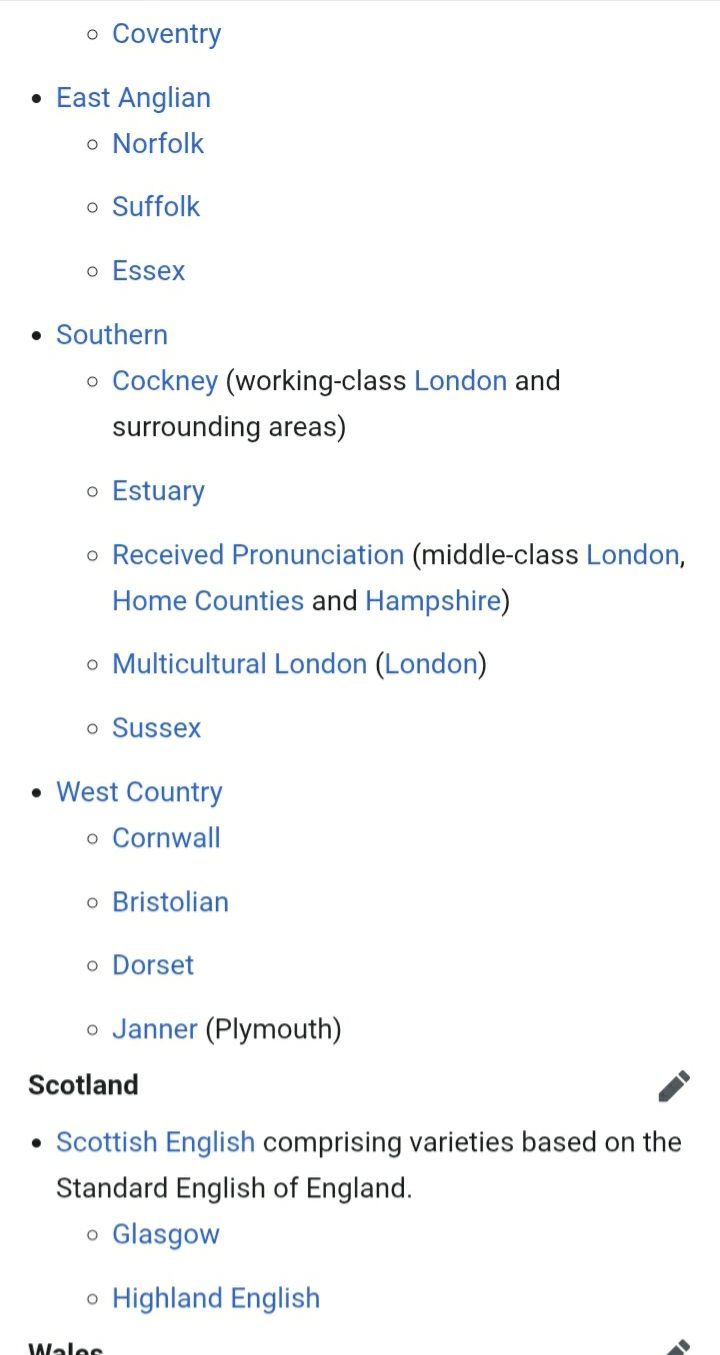Open the East Anglian article link
This screenshot has width=720, height=1355.
133,98
